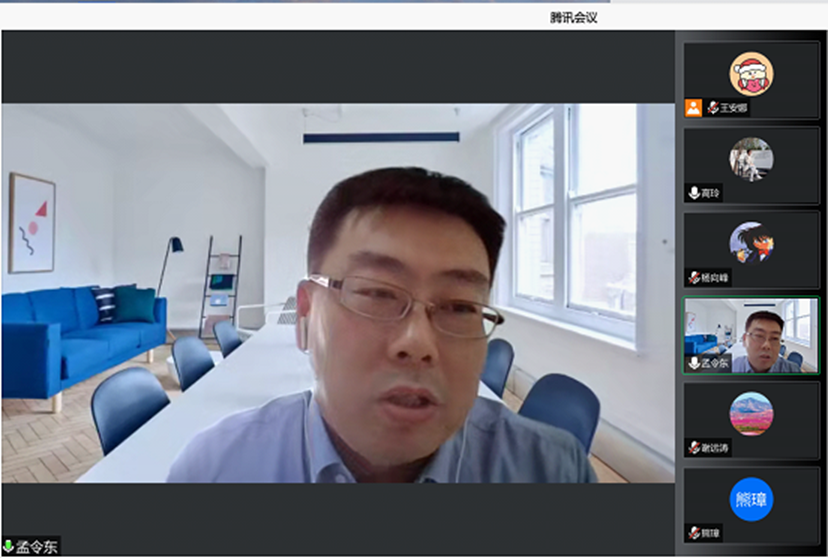
Task: Select 谢训涛's landscape avatar tile
Action: pyautogui.click(x=750, y=414)
